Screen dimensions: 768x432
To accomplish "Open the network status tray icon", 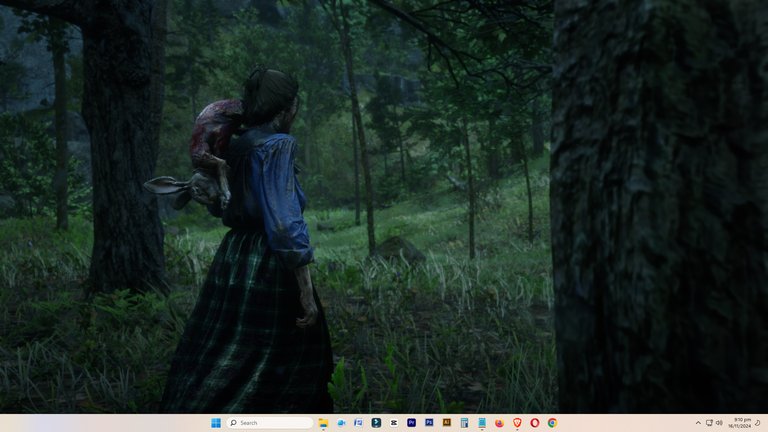I will tap(709, 423).
